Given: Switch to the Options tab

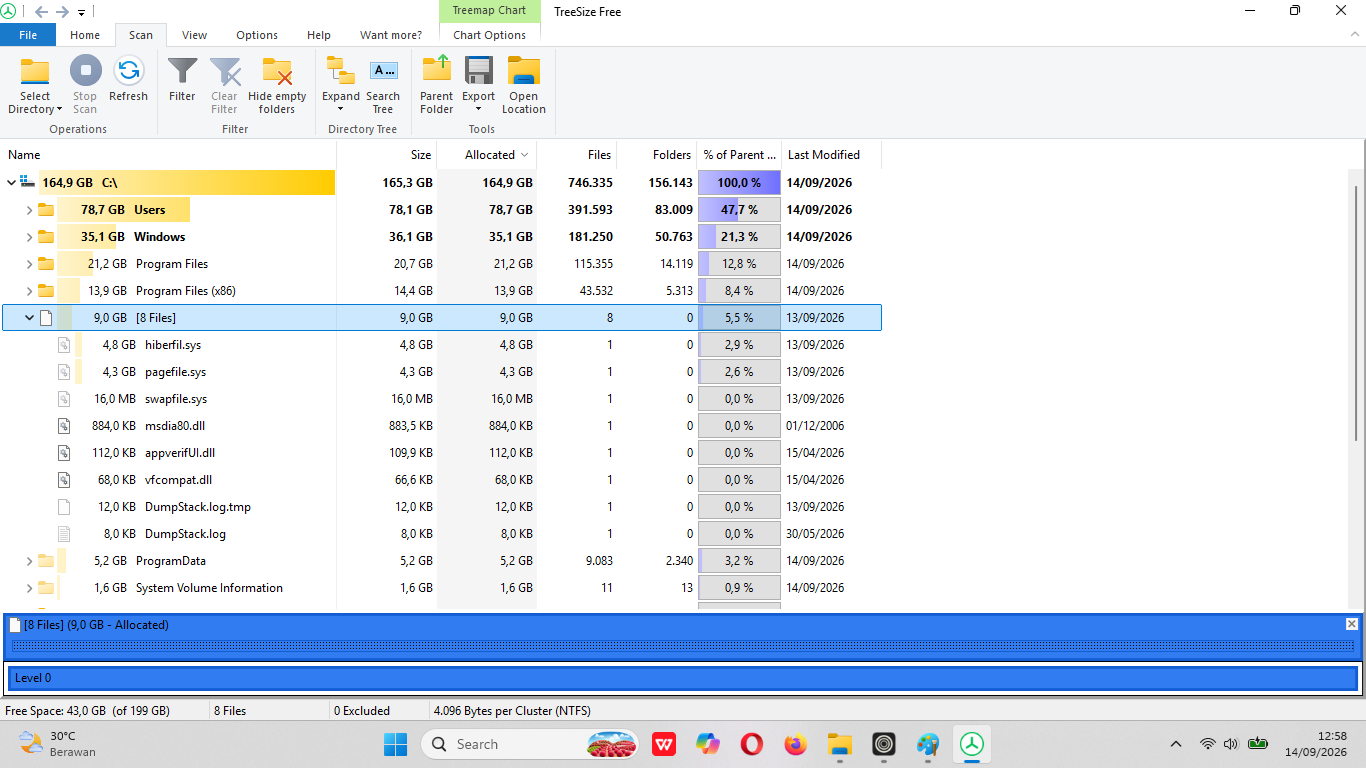Looking at the screenshot, I should (x=257, y=35).
